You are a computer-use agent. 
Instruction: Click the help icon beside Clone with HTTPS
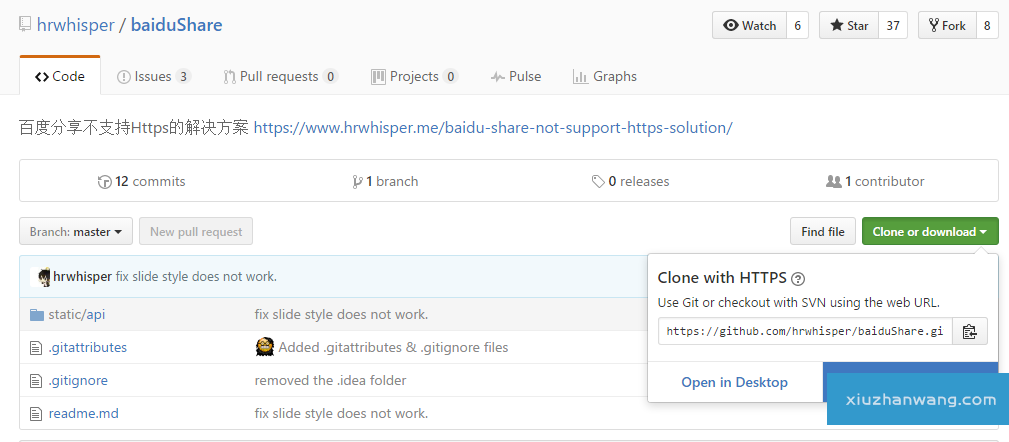pos(798,279)
